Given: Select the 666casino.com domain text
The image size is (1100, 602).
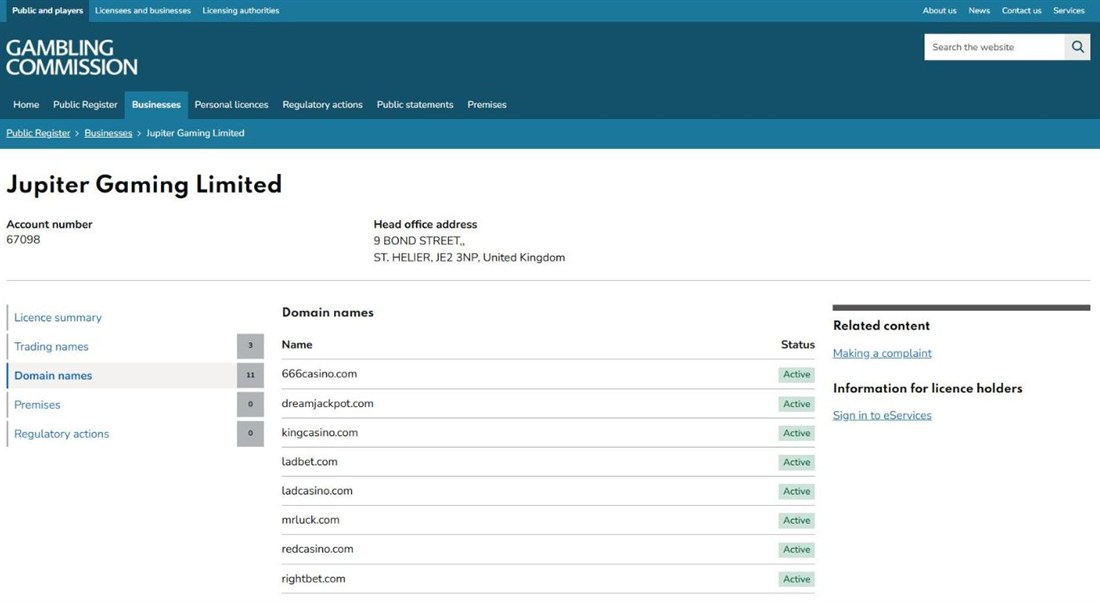Looking at the screenshot, I should 319,374.
